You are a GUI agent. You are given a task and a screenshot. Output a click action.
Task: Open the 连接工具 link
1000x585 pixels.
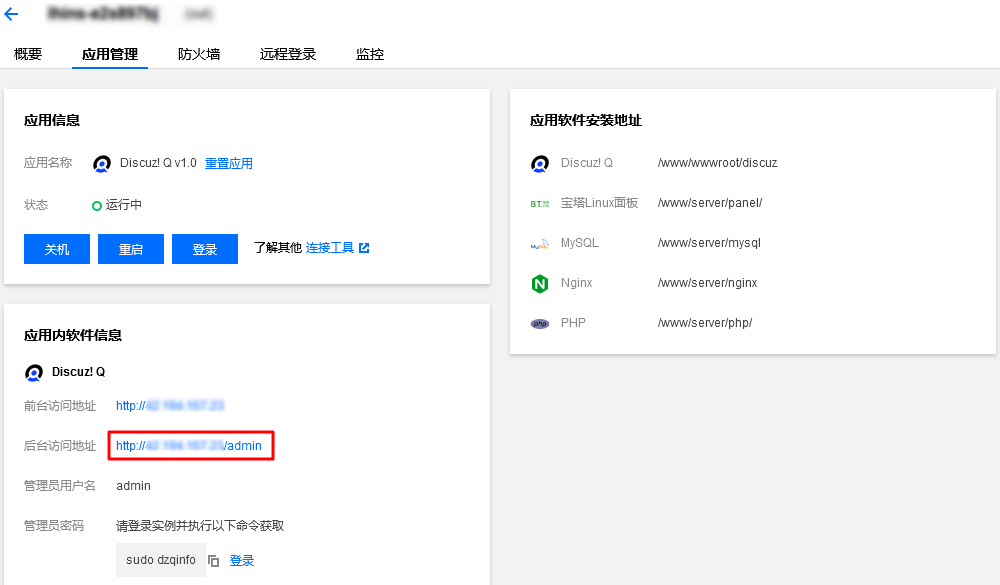330,248
